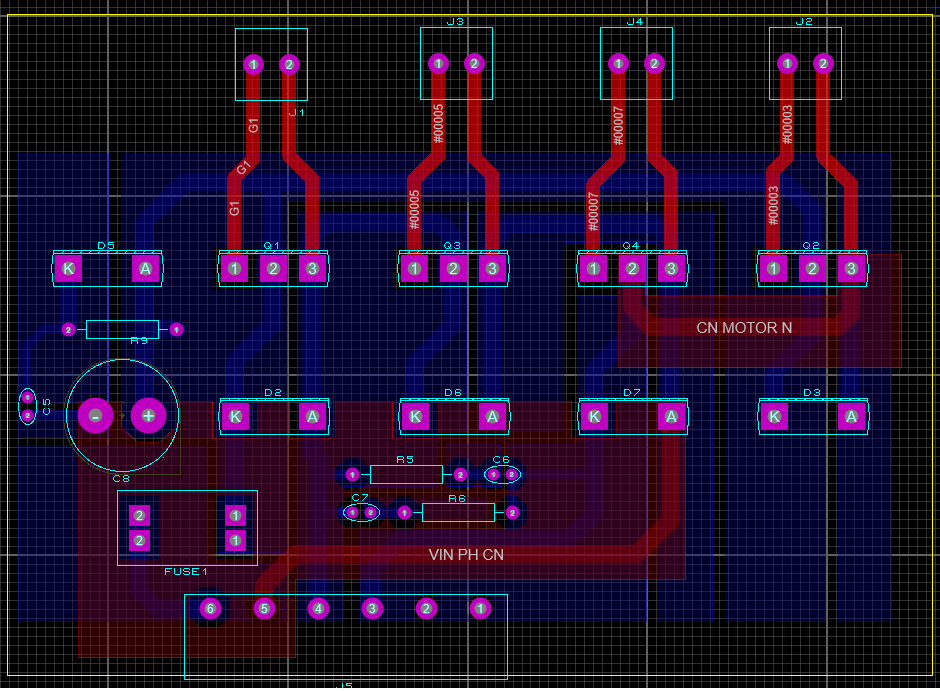940x691 pixels.
Task: Click pad 1 of transistor Q3
Action: click(414, 268)
